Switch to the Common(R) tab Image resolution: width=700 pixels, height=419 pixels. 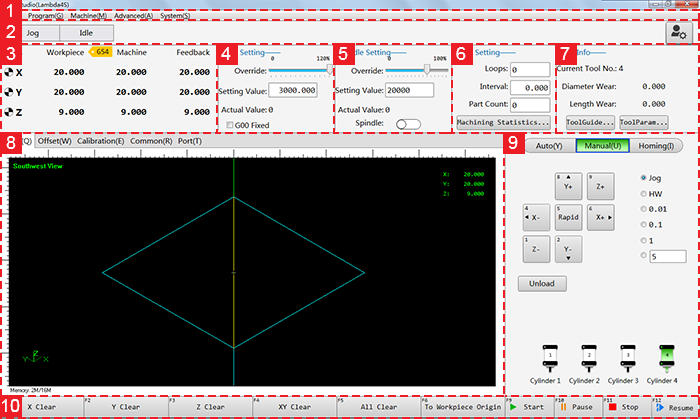coord(151,141)
